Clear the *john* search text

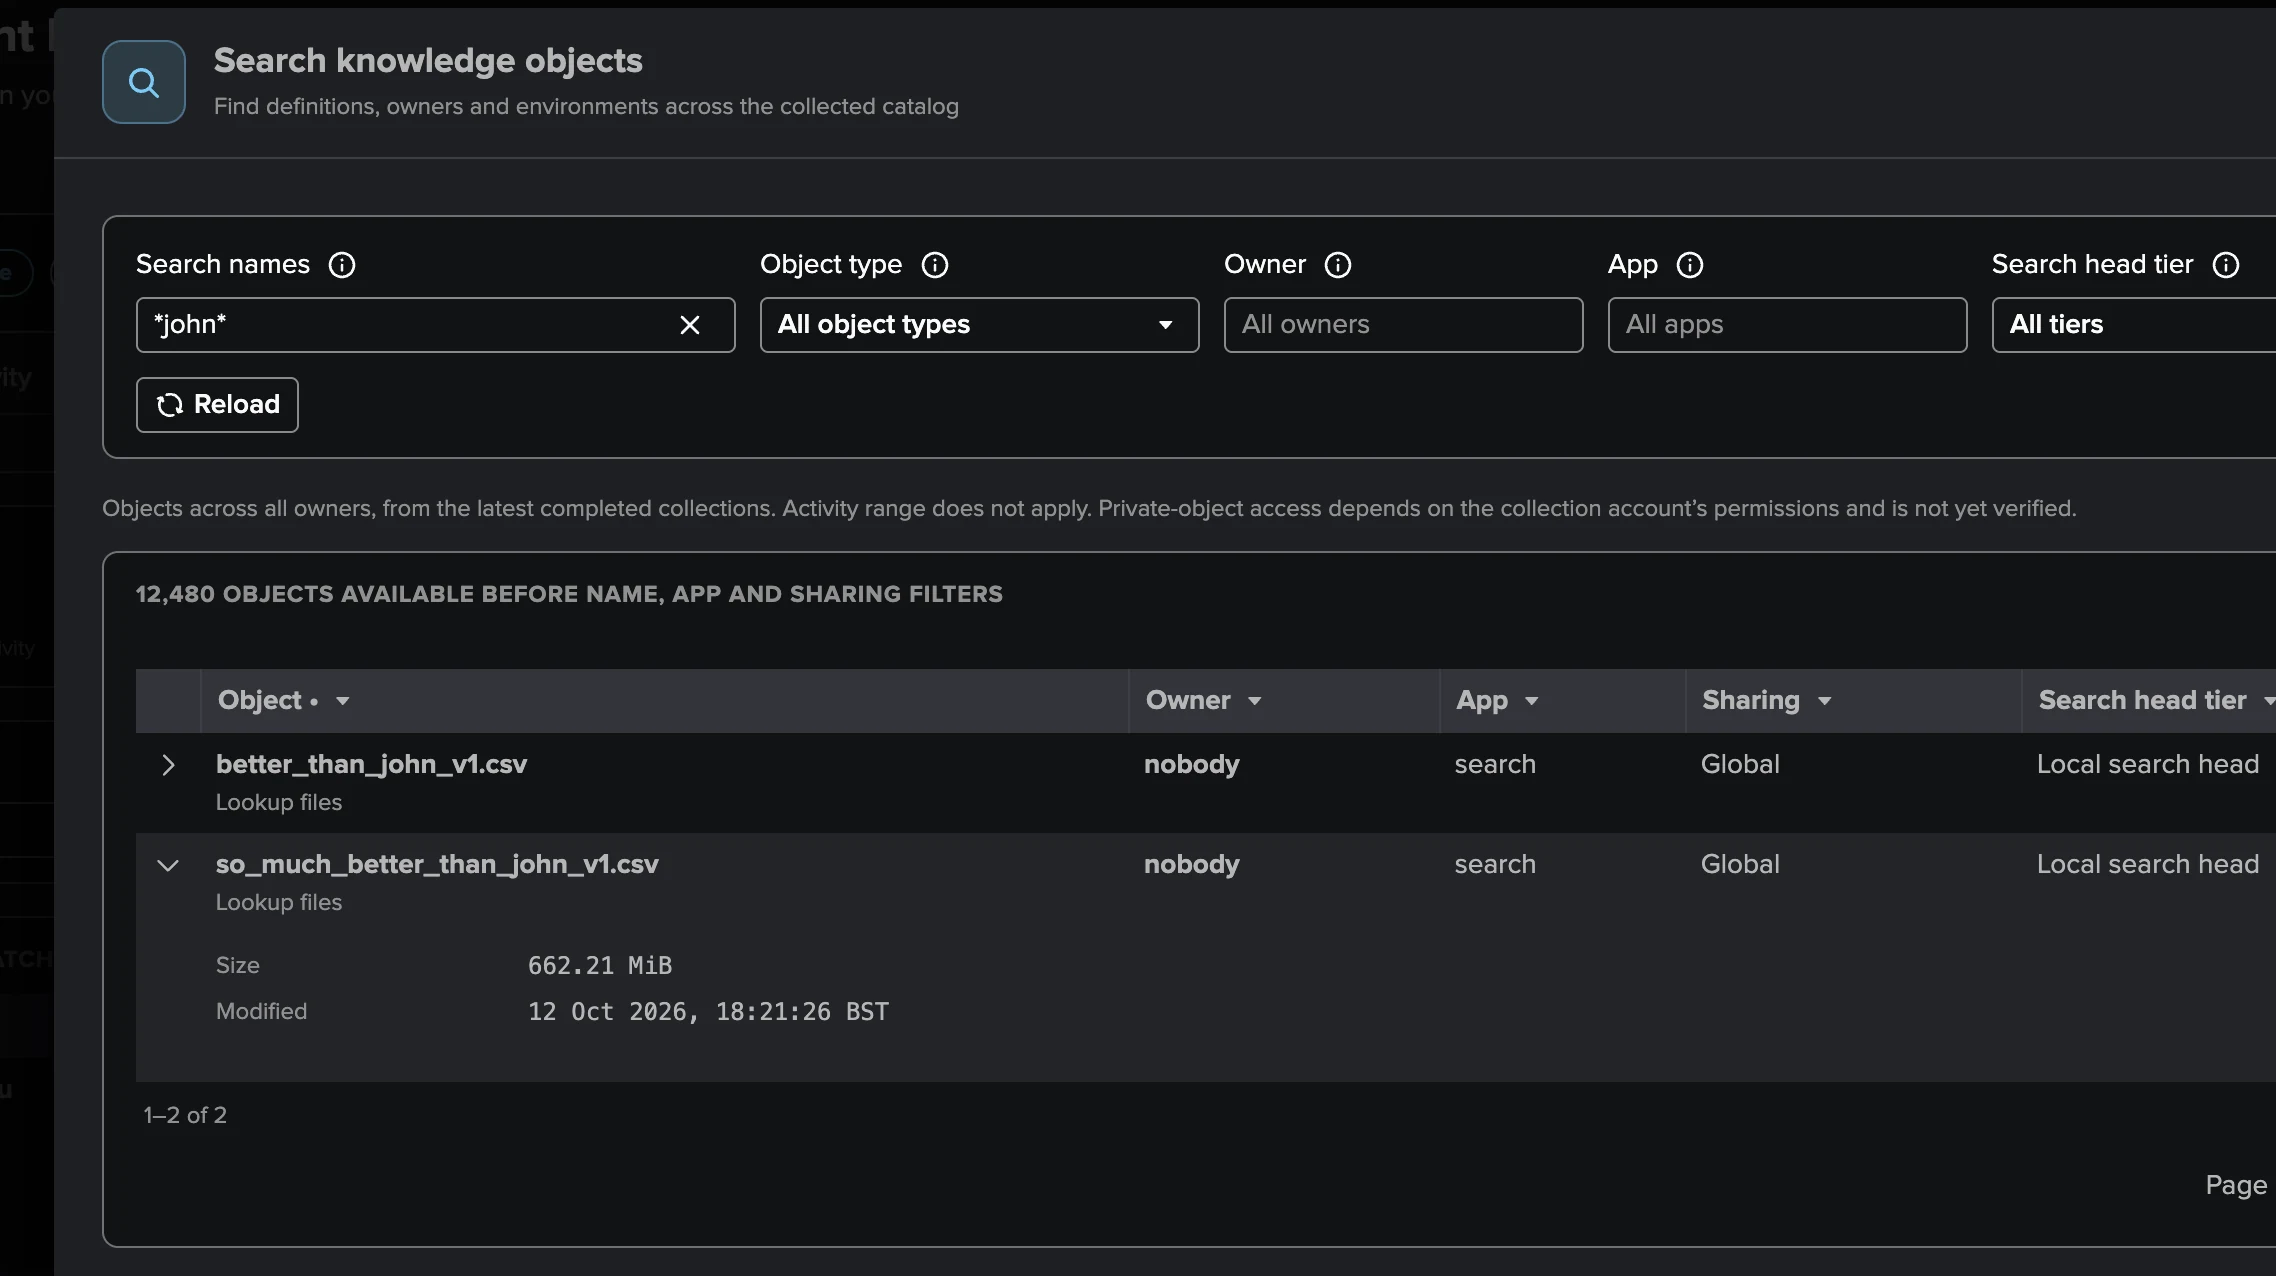point(690,325)
